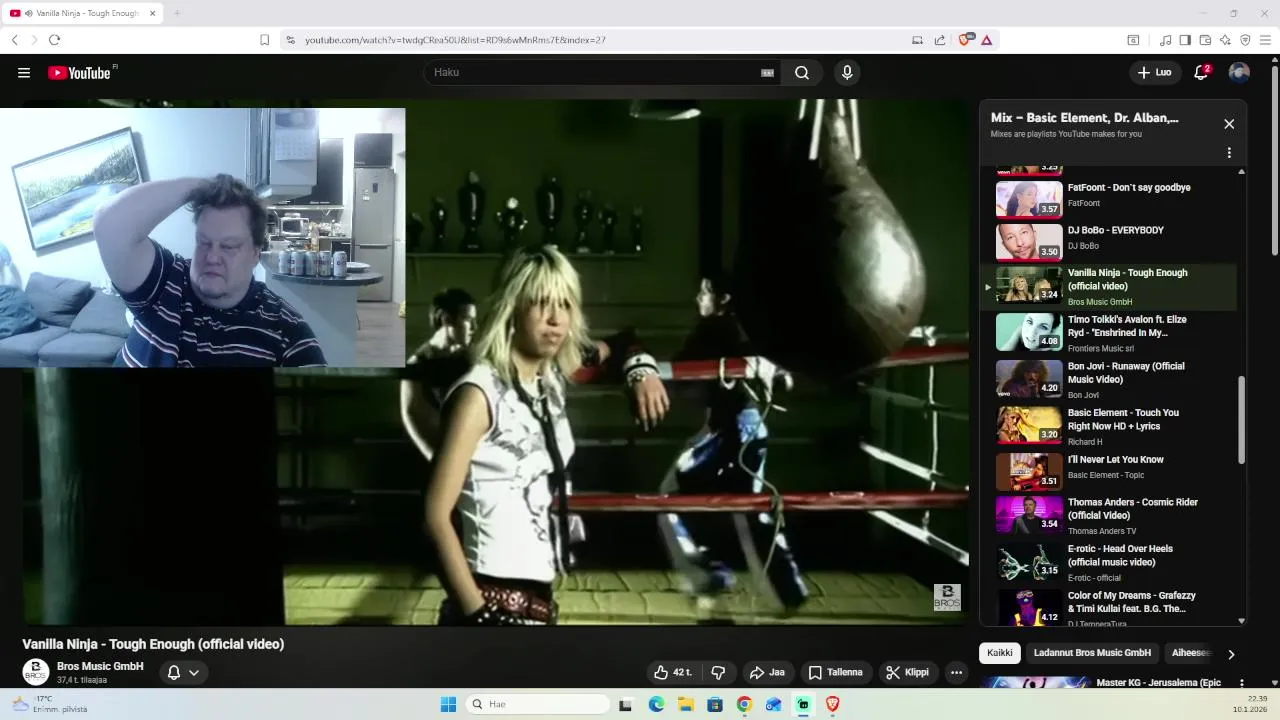The image size is (1280, 720).
Task: Click the Mix playlist scrollbar thumb
Action: [1242, 420]
